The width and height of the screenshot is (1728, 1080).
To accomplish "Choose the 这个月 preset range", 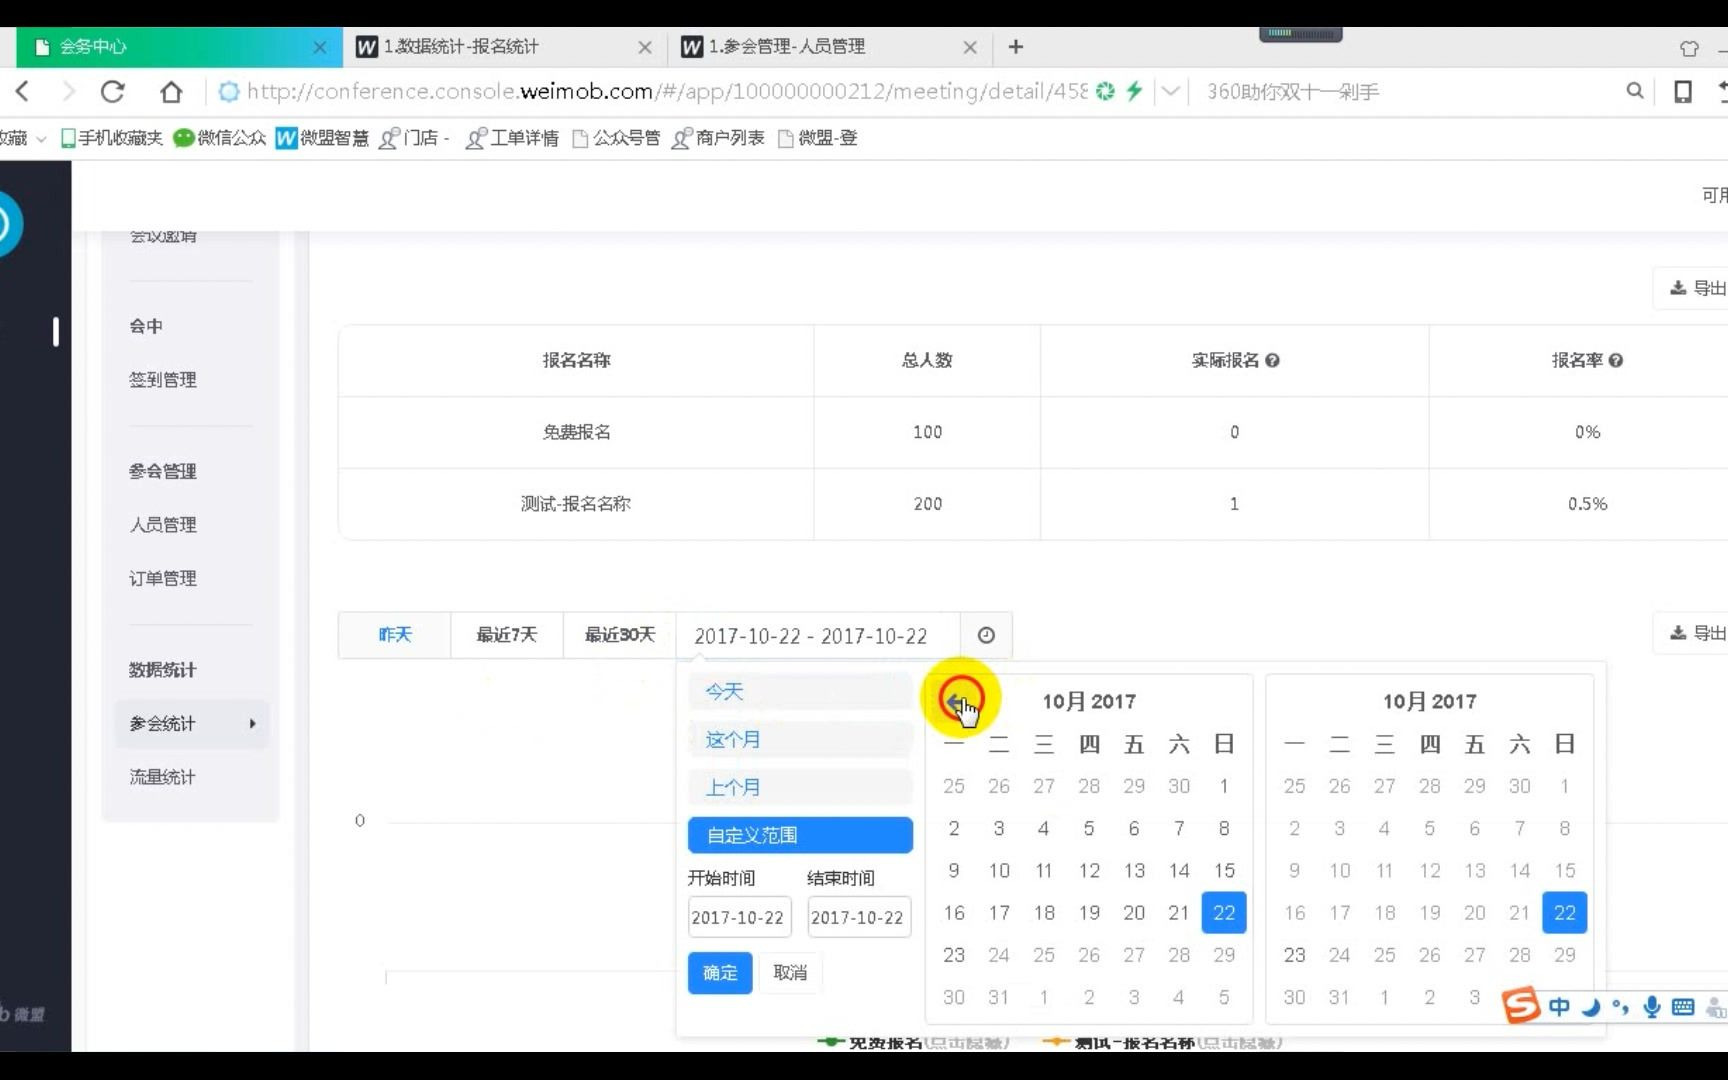I will 800,740.
